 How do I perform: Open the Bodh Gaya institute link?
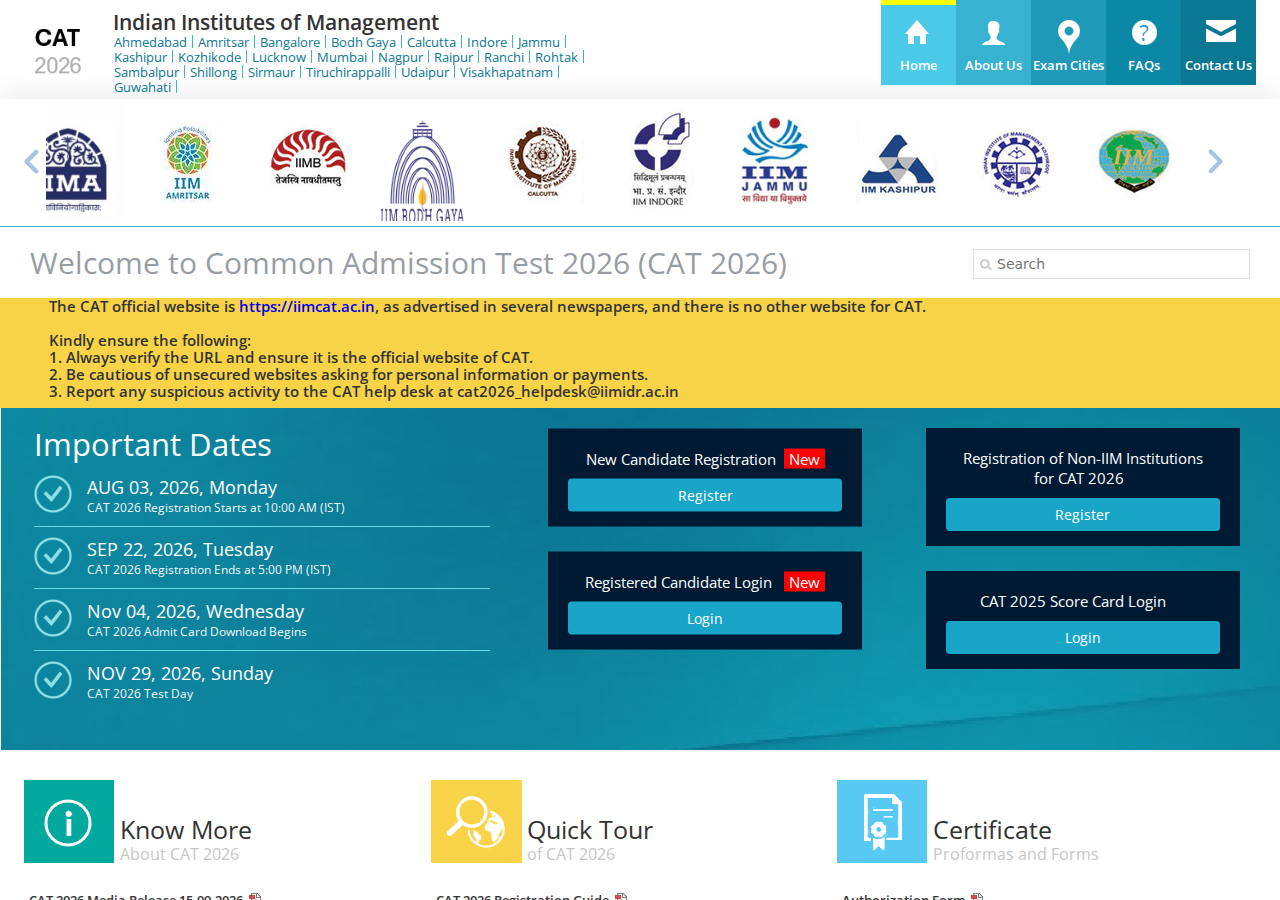click(x=363, y=42)
